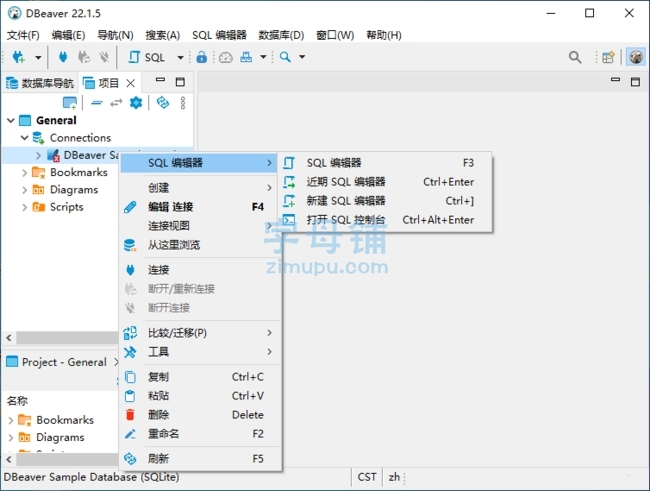Minimize the projects panel view
Screen dimensions: 650x491
(160, 80)
